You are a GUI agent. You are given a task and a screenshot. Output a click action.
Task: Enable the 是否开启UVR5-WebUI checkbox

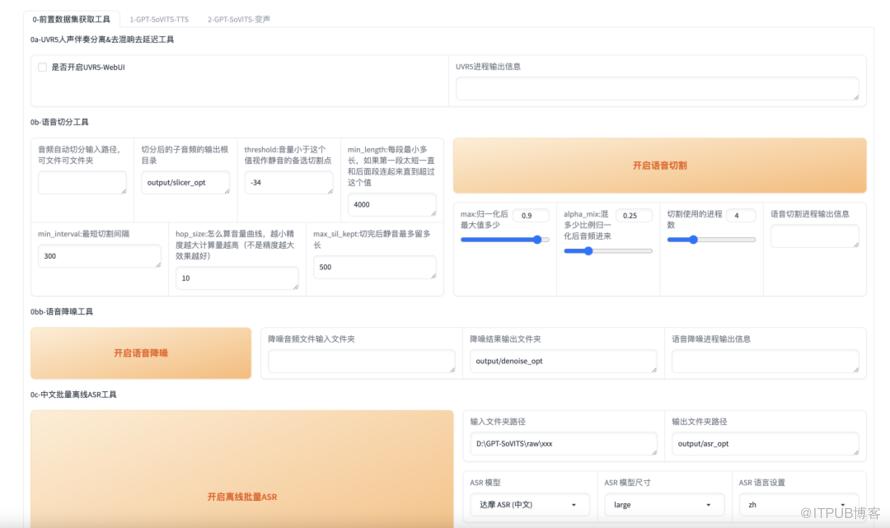point(42,67)
